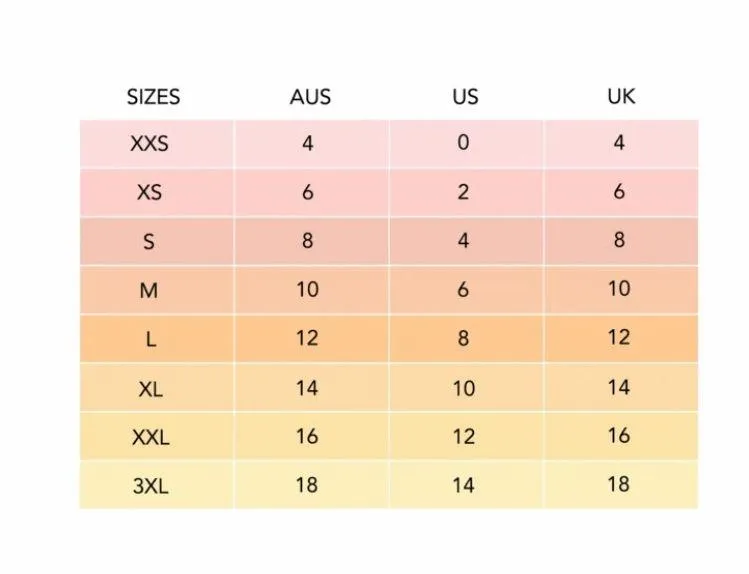Image resolution: width=749 pixels, height=574 pixels.
Task: Select the XS row label
Action: 150,192
